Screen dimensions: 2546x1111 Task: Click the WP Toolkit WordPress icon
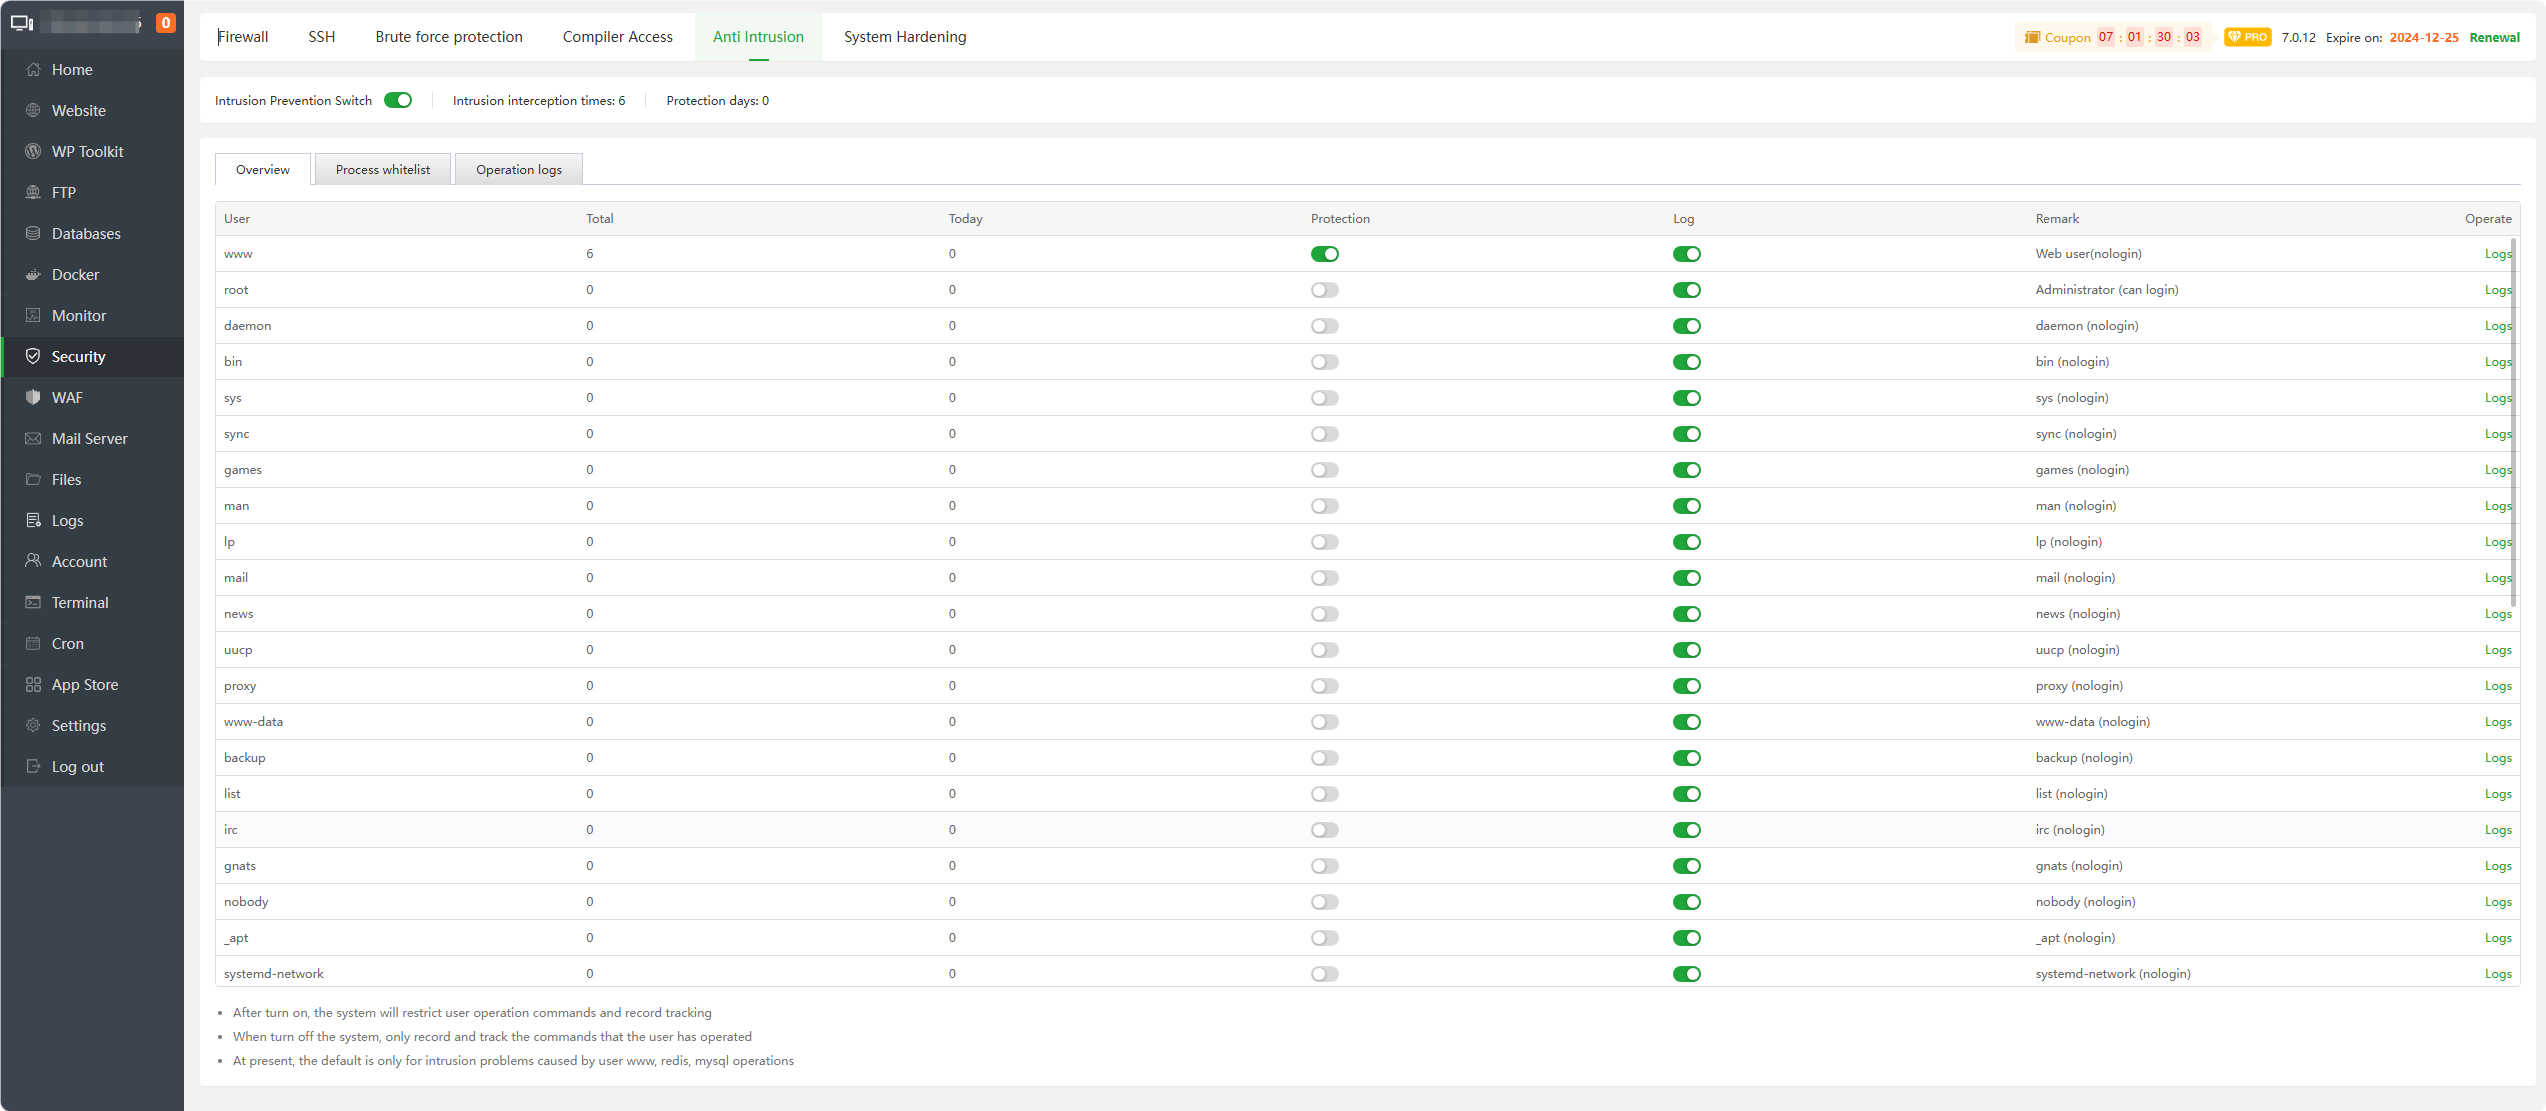click(33, 151)
